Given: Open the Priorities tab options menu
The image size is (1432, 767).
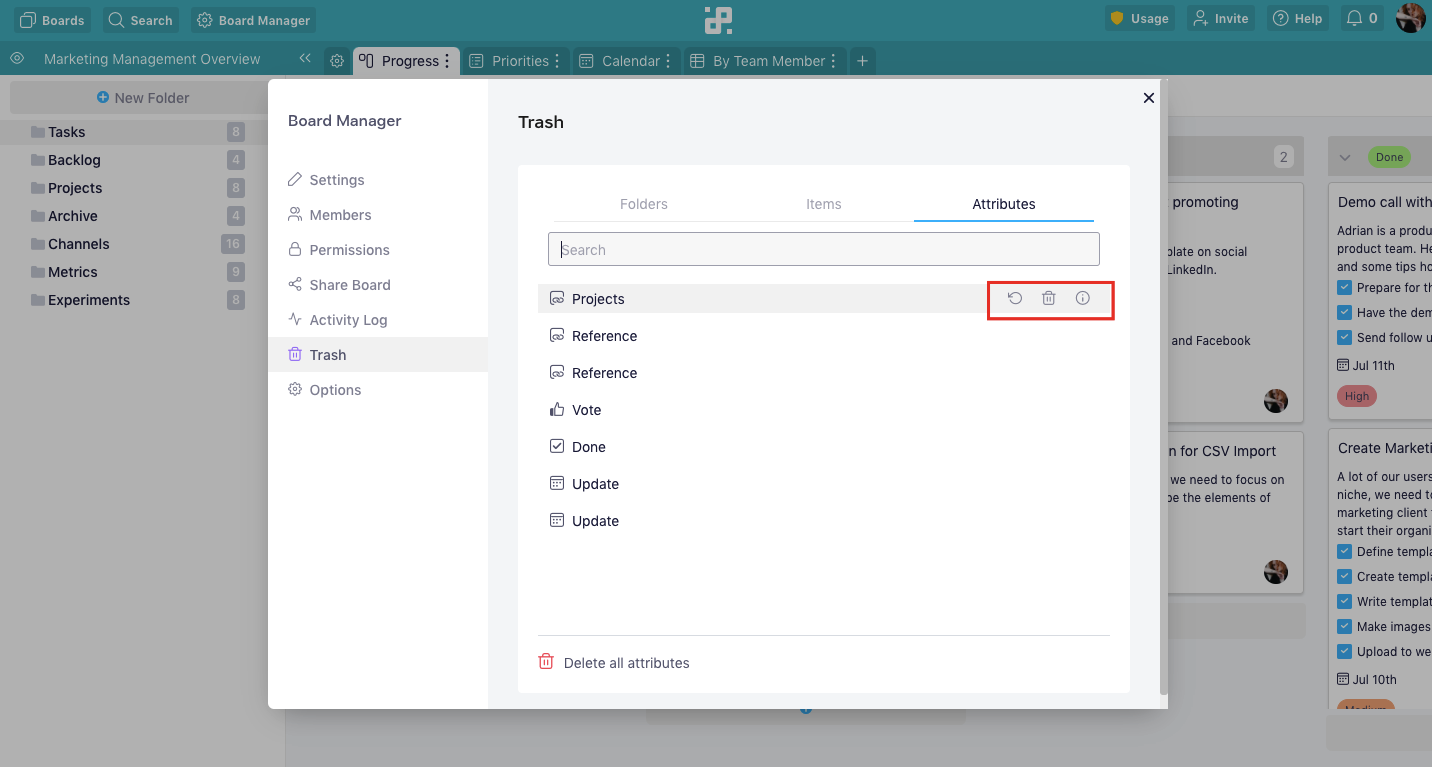Looking at the screenshot, I should pyautogui.click(x=558, y=61).
